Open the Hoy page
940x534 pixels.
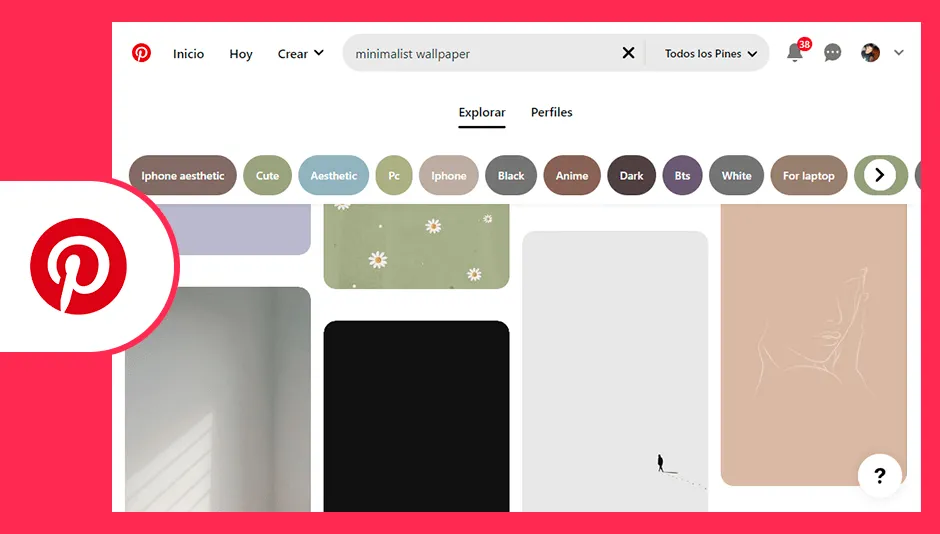(240, 54)
